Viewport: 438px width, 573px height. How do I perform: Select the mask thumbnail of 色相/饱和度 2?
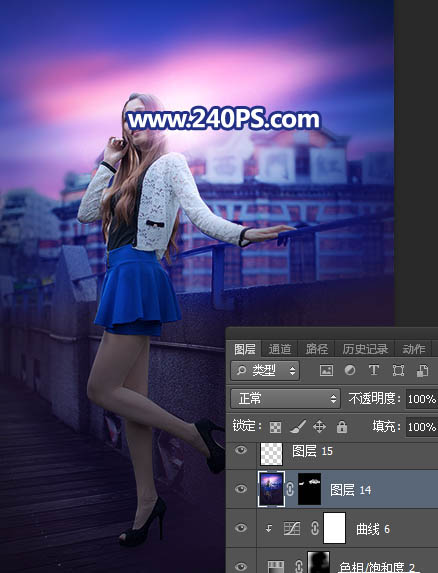318,562
